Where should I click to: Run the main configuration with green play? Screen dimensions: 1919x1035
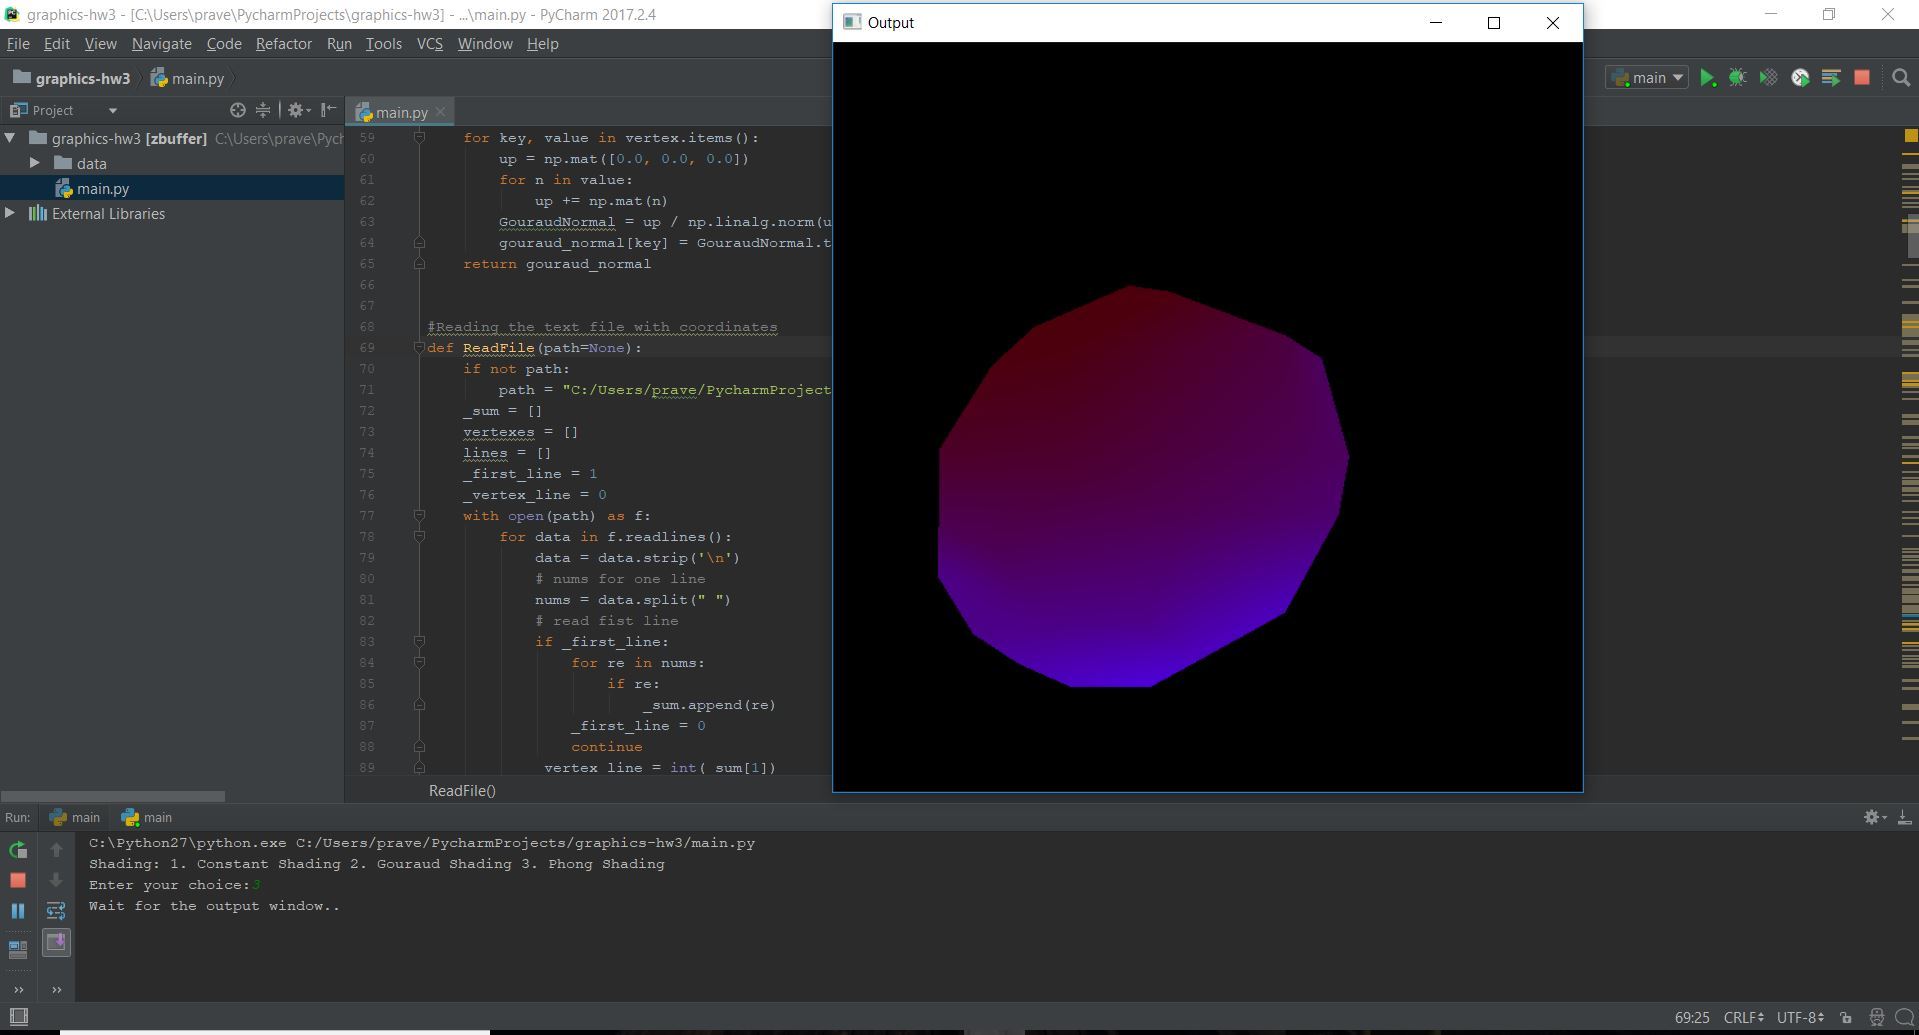(1707, 78)
